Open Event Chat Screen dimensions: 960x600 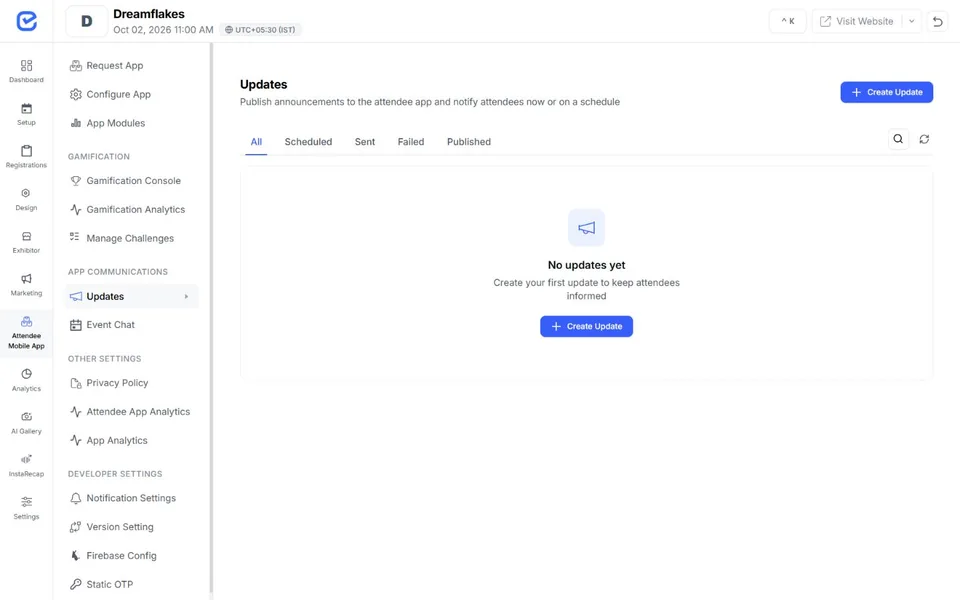pos(132,325)
